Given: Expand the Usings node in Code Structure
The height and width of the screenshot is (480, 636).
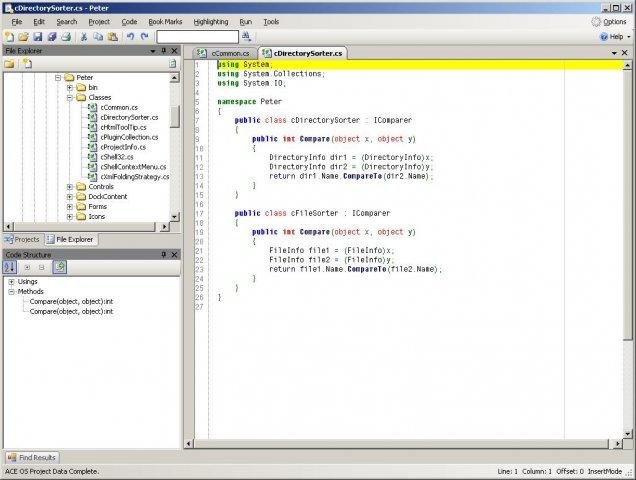Looking at the screenshot, I should 11,282.
